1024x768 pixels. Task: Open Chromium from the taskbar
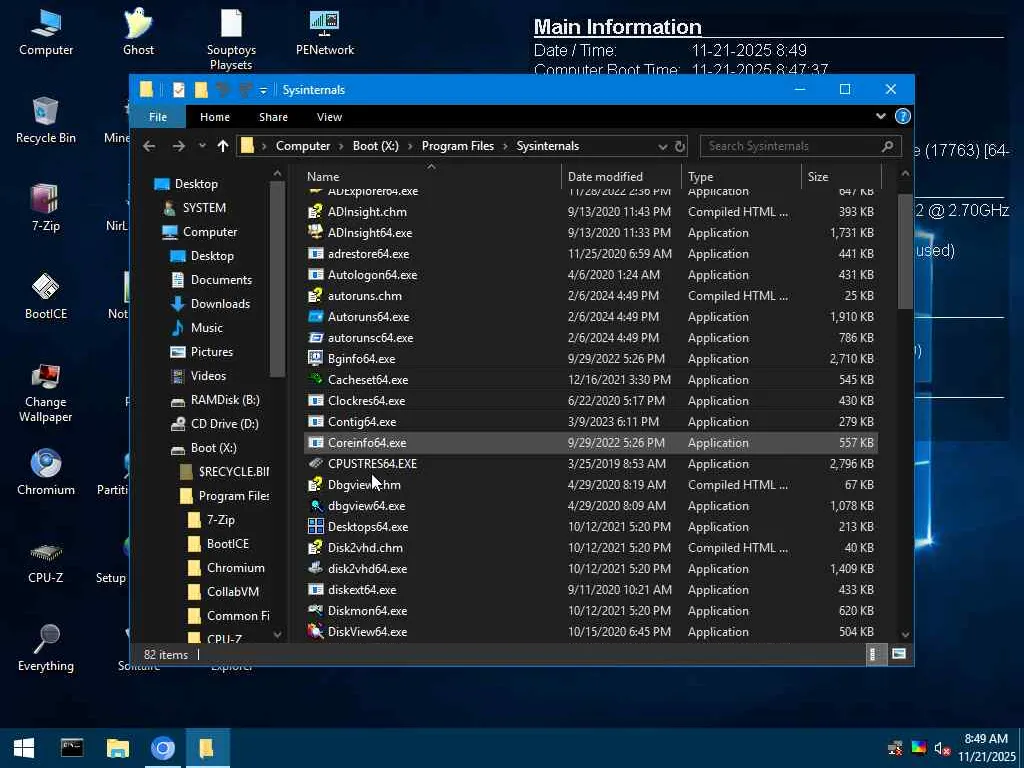[163, 748]
